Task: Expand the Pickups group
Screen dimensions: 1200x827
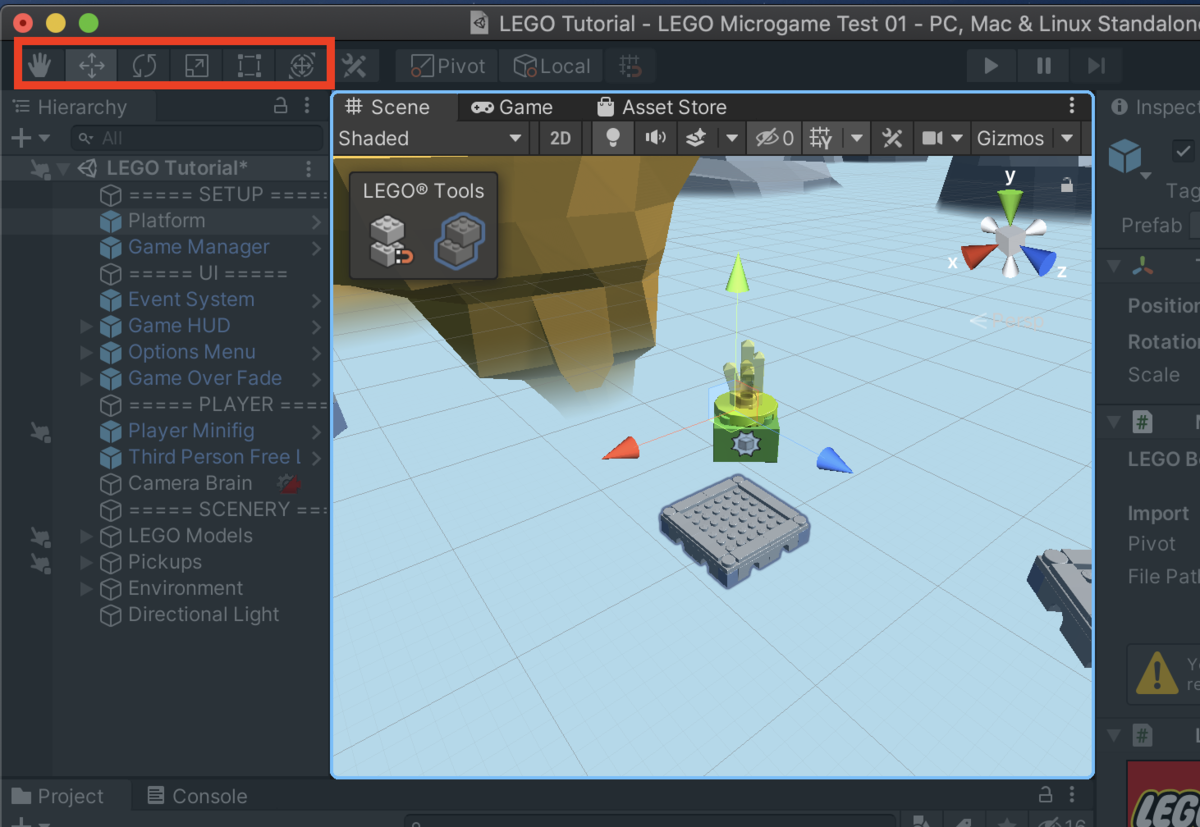Action: pos(86,562)
